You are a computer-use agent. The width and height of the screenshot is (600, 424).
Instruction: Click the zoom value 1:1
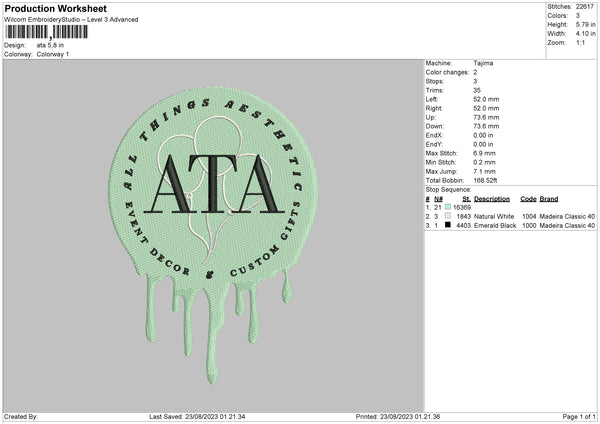point(580,42)
